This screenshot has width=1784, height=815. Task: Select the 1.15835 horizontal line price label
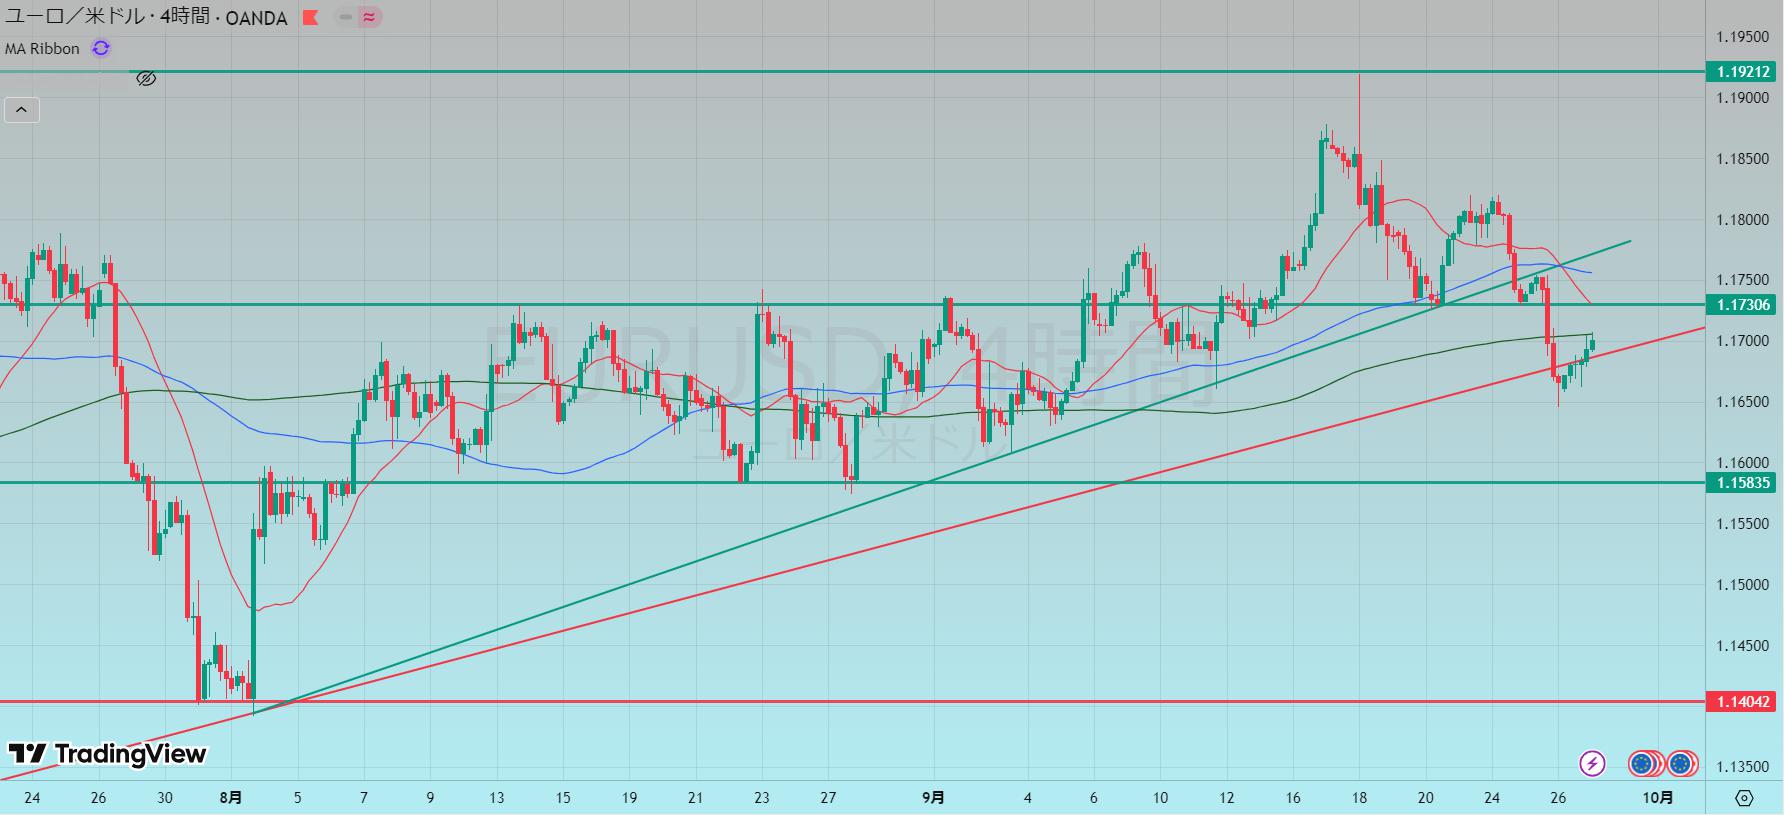click(x=1743, y=483)
